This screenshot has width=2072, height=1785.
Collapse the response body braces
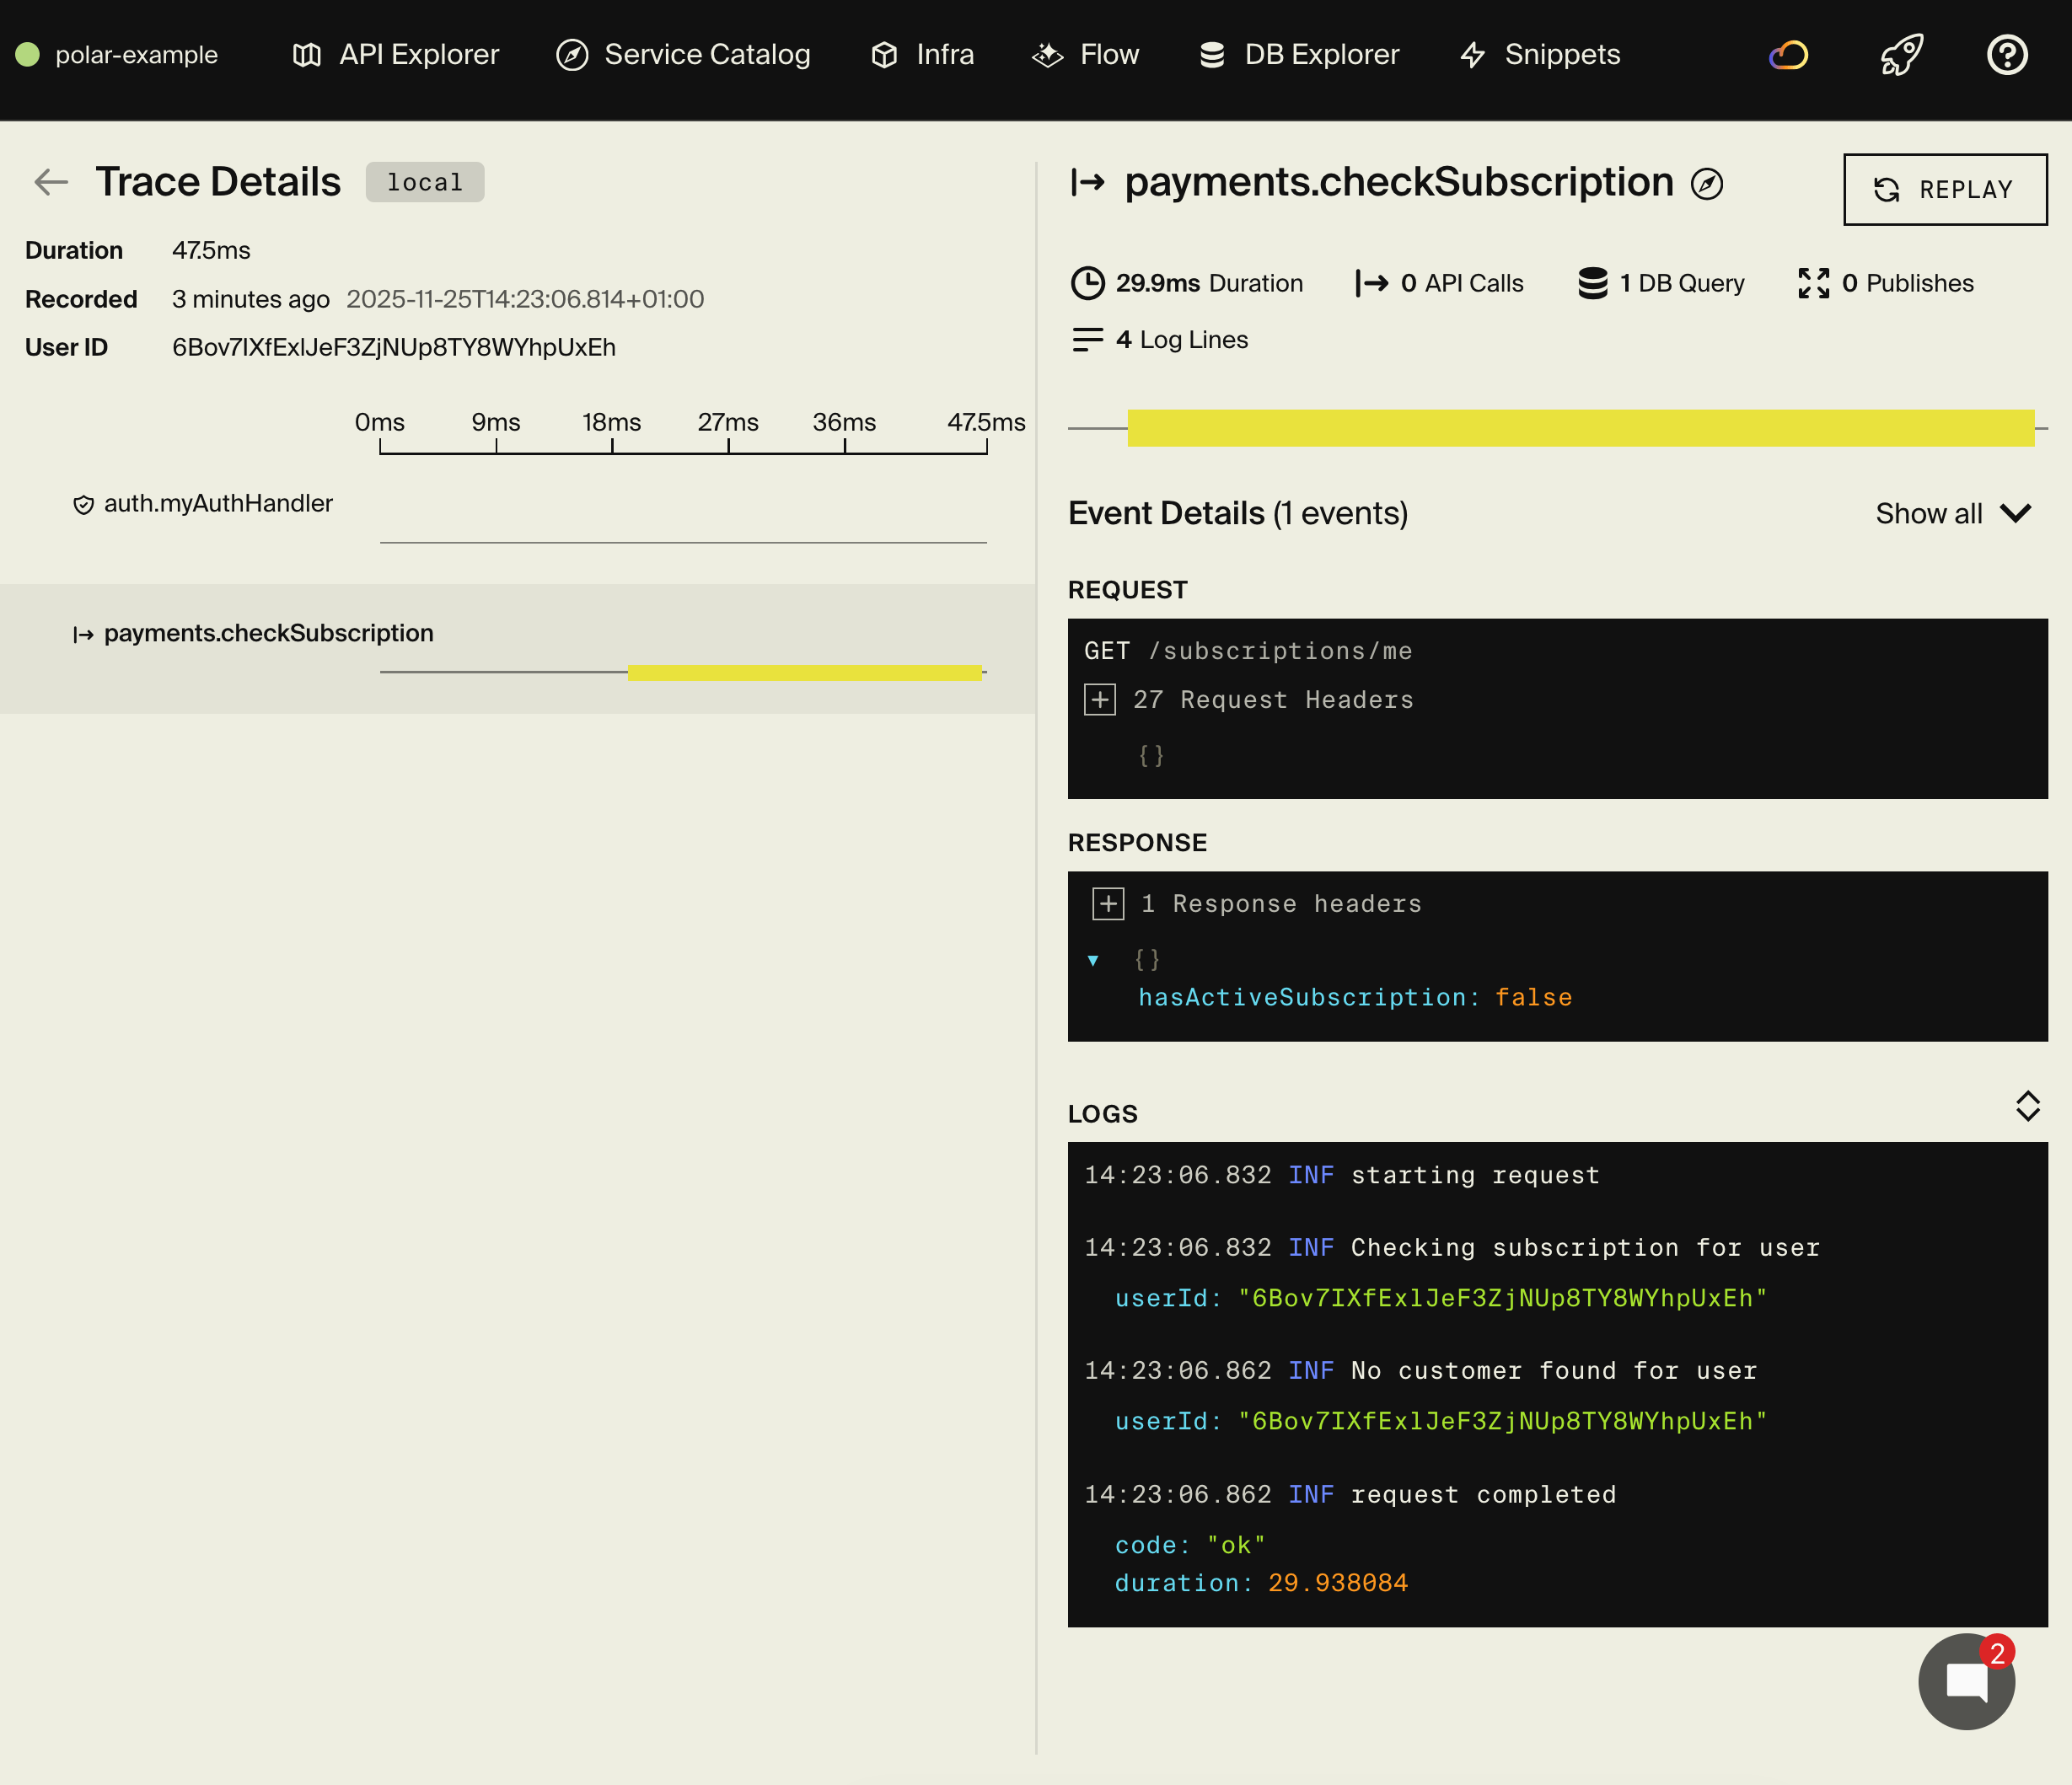tap(1093, 959)
